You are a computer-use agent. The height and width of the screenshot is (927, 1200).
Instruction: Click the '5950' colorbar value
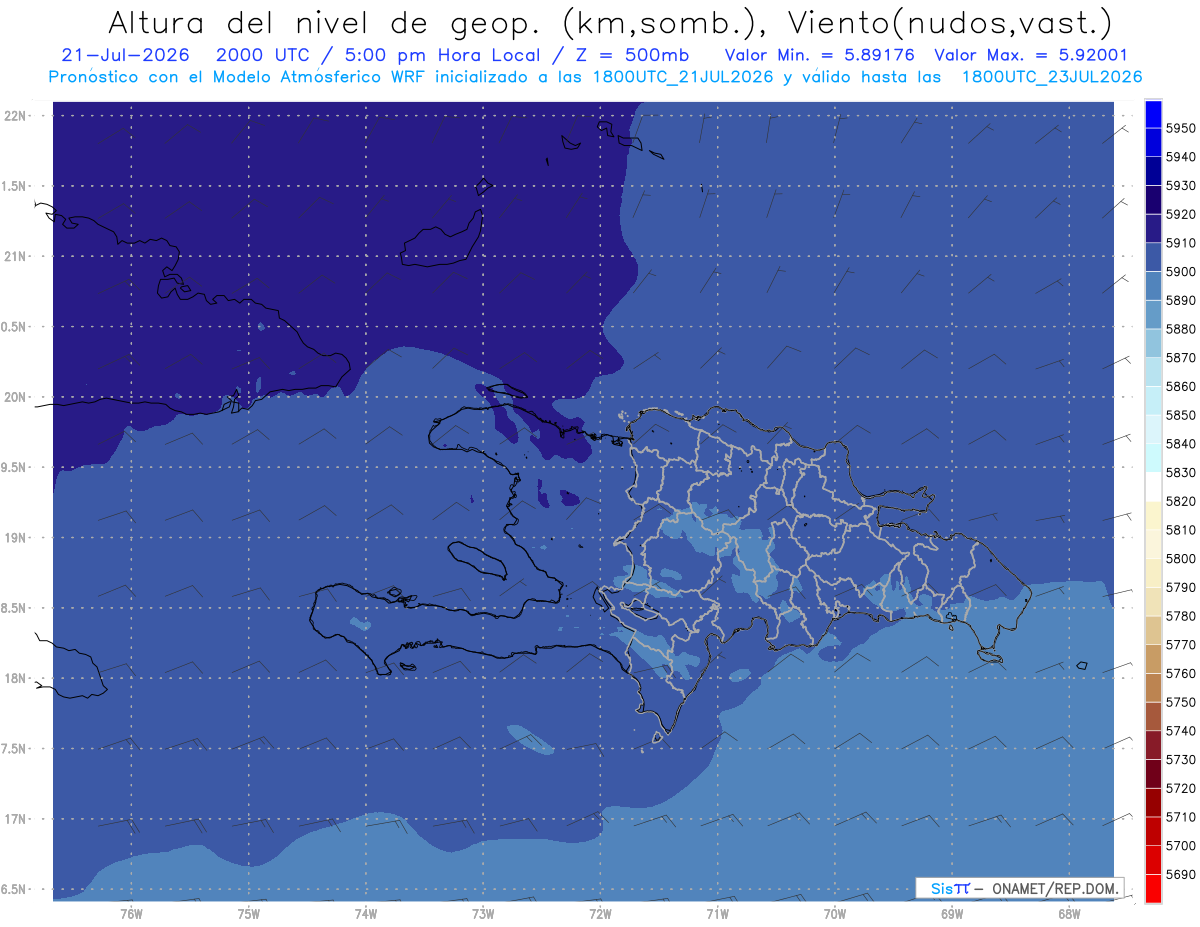(1180, 128)
